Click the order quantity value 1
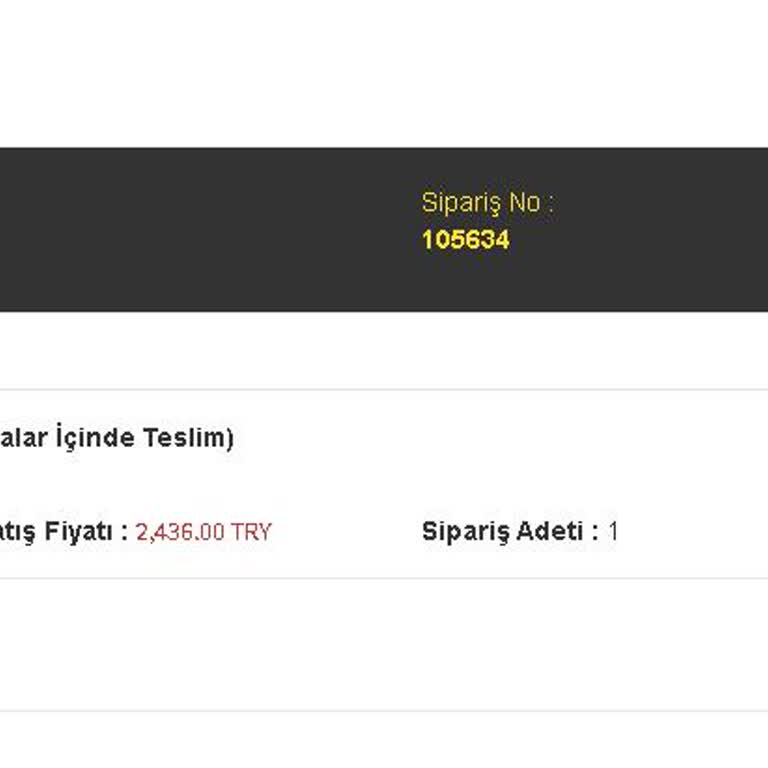768x768 pixels. click(613, 531)
